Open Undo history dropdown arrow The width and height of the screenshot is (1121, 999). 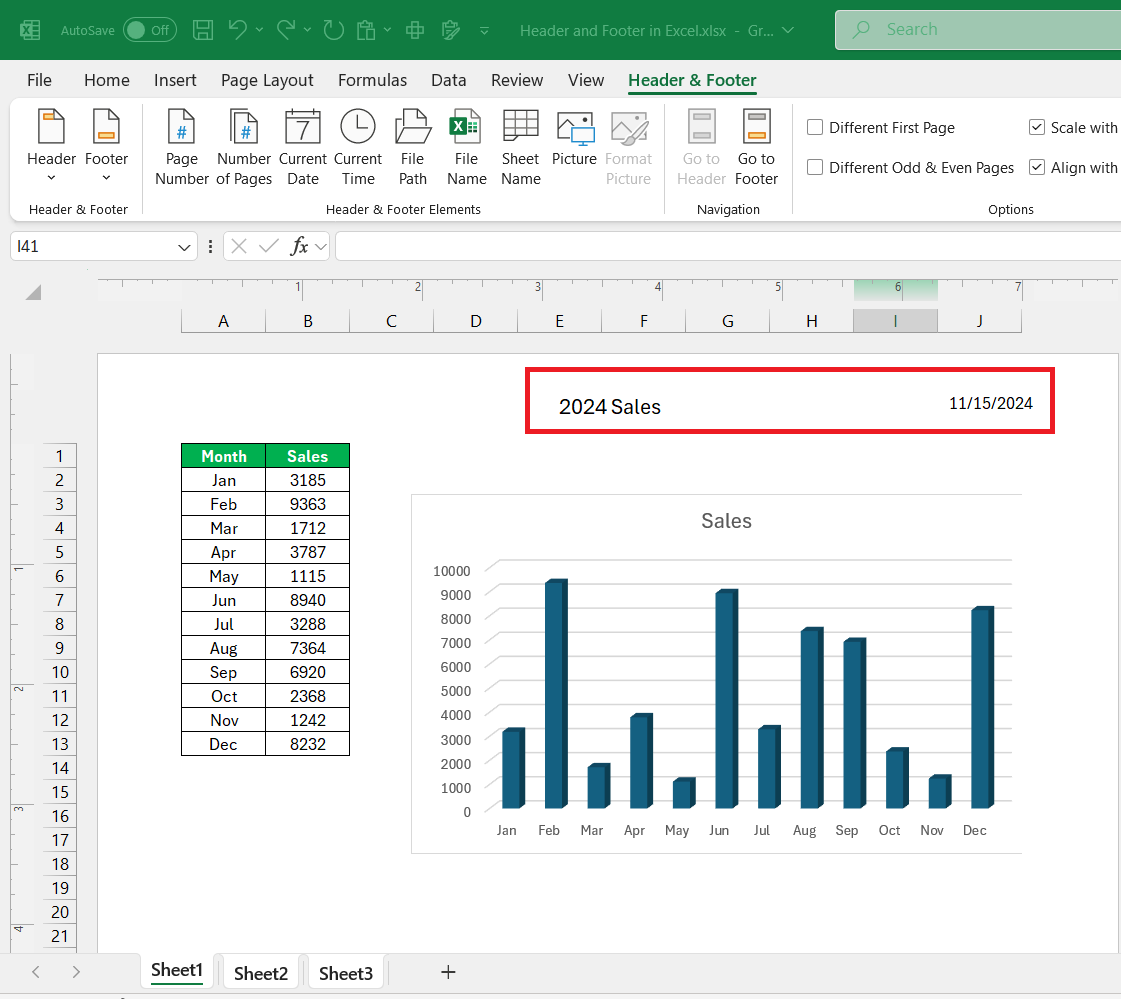coord(260,30)
